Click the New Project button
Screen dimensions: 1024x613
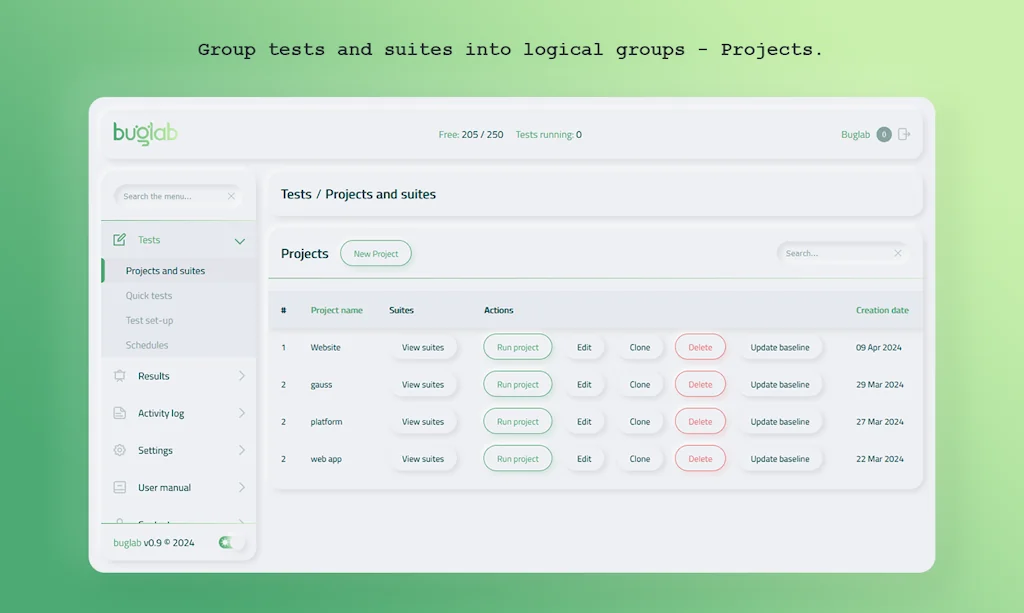(x=376, y=254)
